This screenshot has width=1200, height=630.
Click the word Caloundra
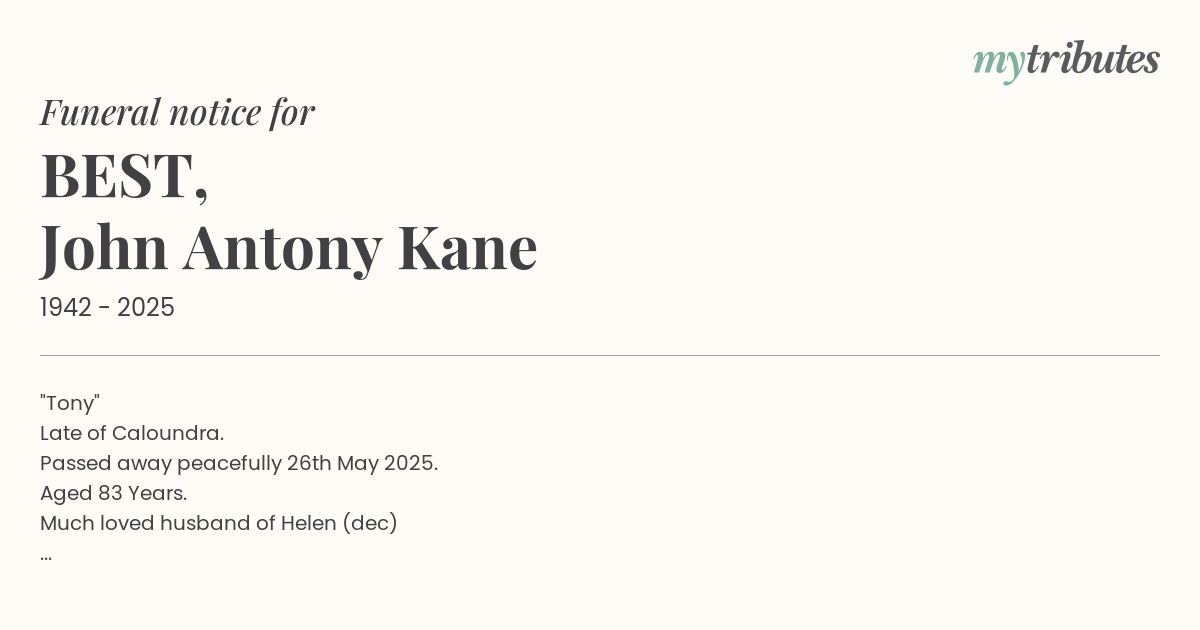point(168,433)
